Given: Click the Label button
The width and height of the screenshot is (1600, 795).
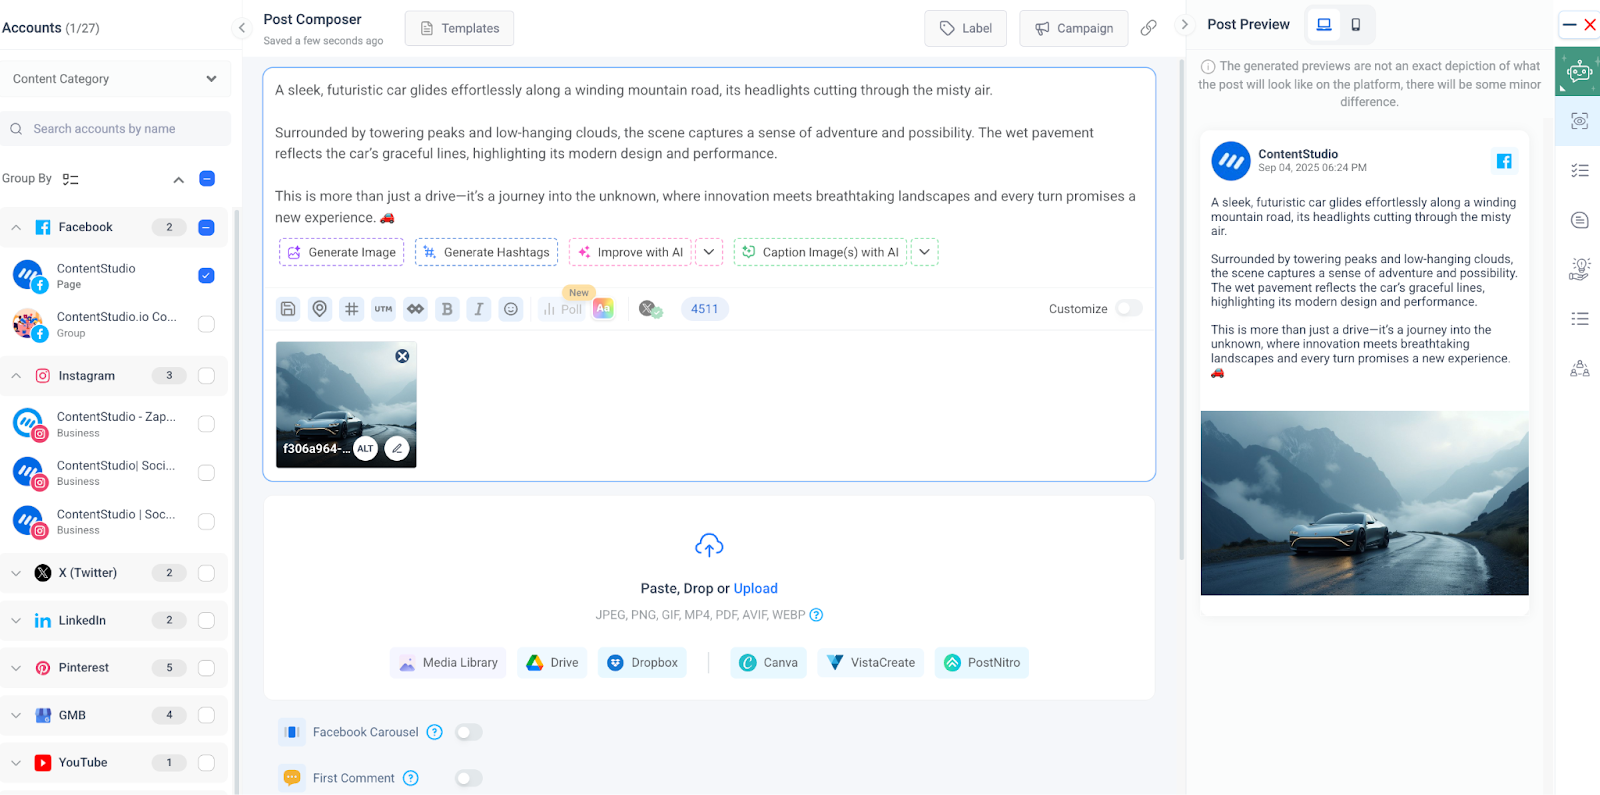Looking at the screenshot, I should [966, 28].
